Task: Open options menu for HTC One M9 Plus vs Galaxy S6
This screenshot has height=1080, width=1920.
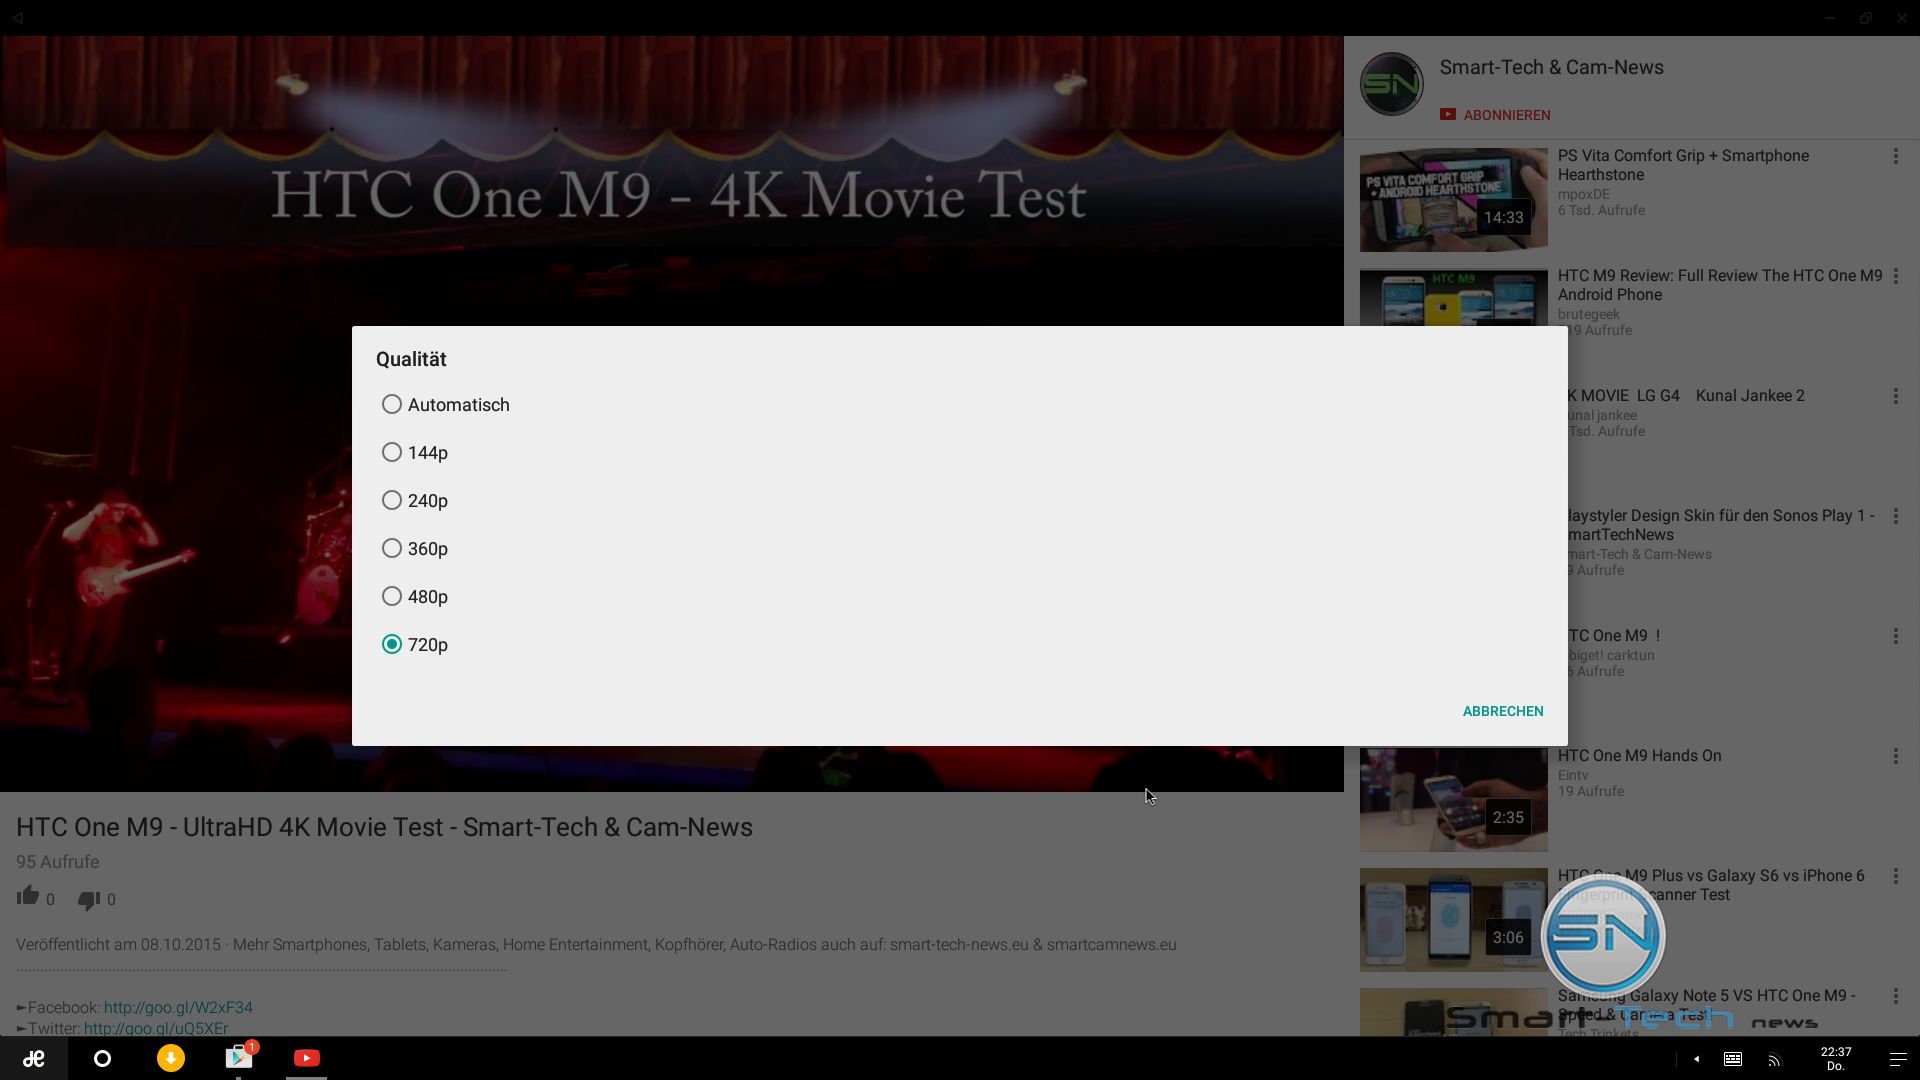Action: [1895, 876]
